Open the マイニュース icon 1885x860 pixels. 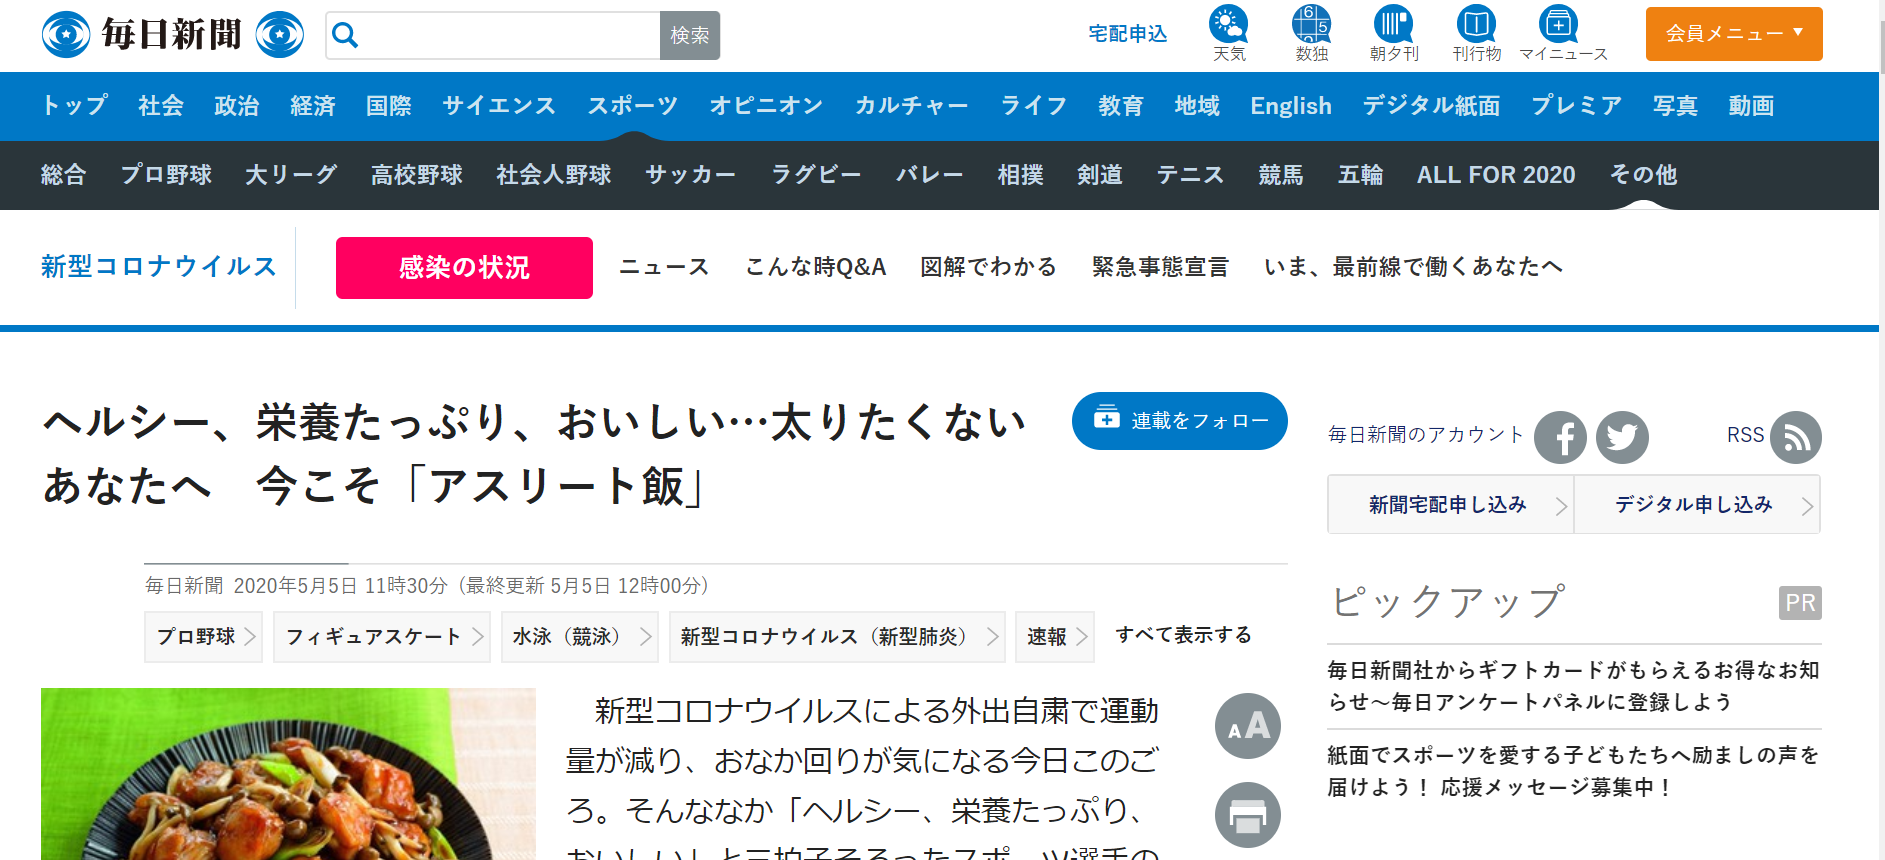(1563, 34)
